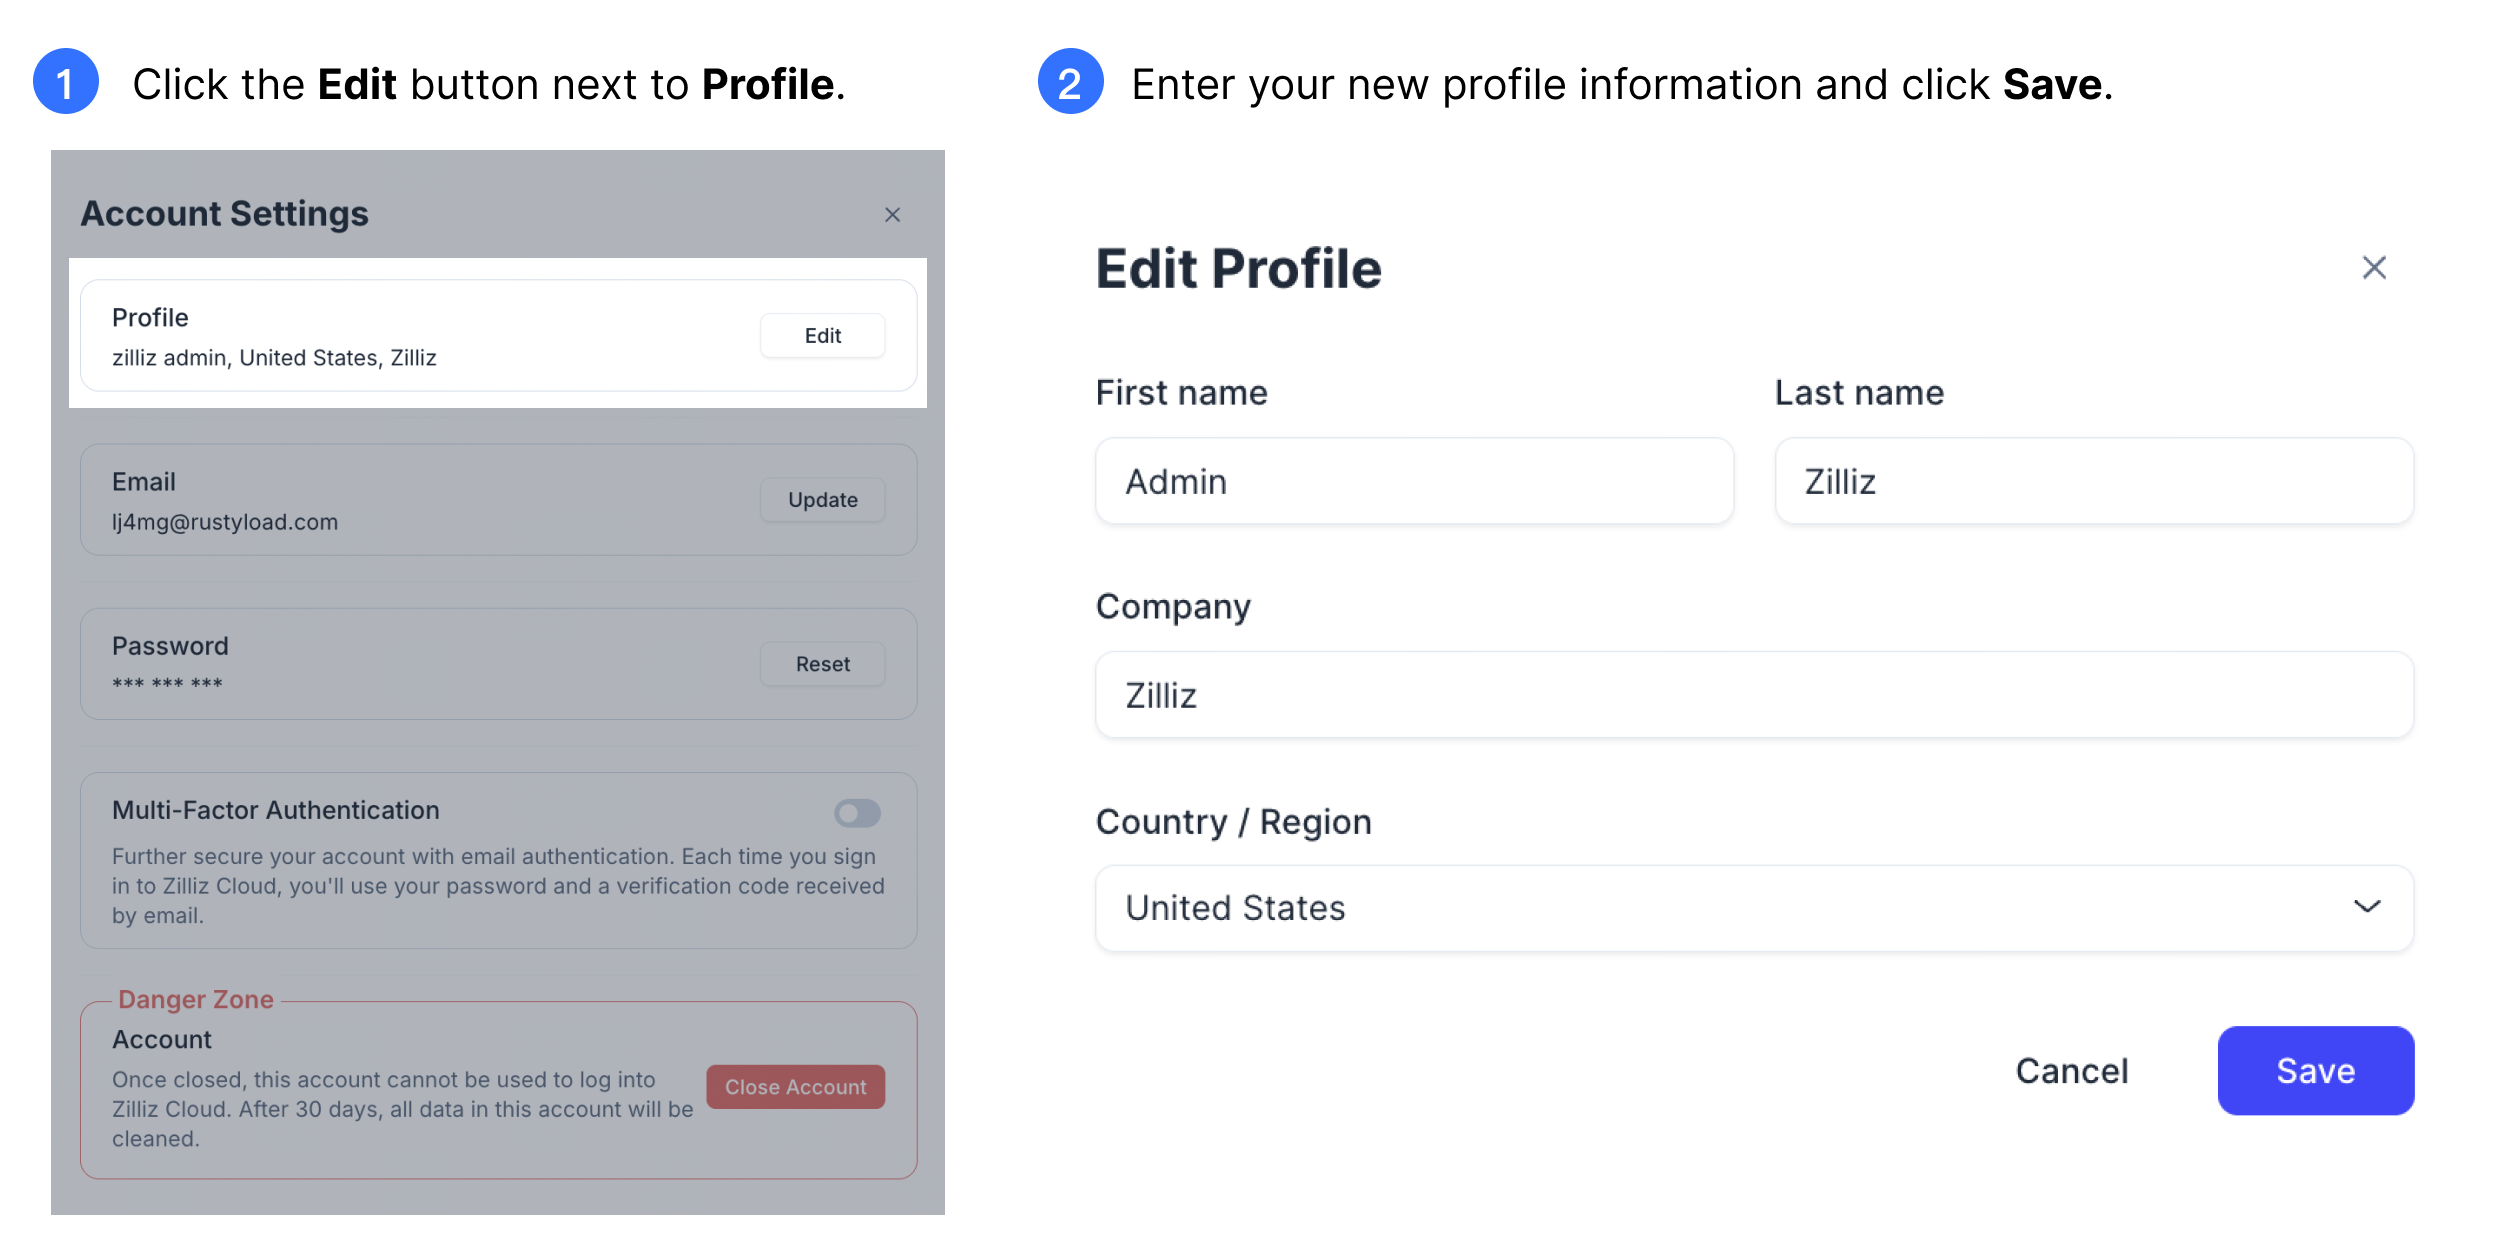This screenshot has width=2511, height=1257.
Task: Select United States from country dropdown
Action: (1755, 906)
